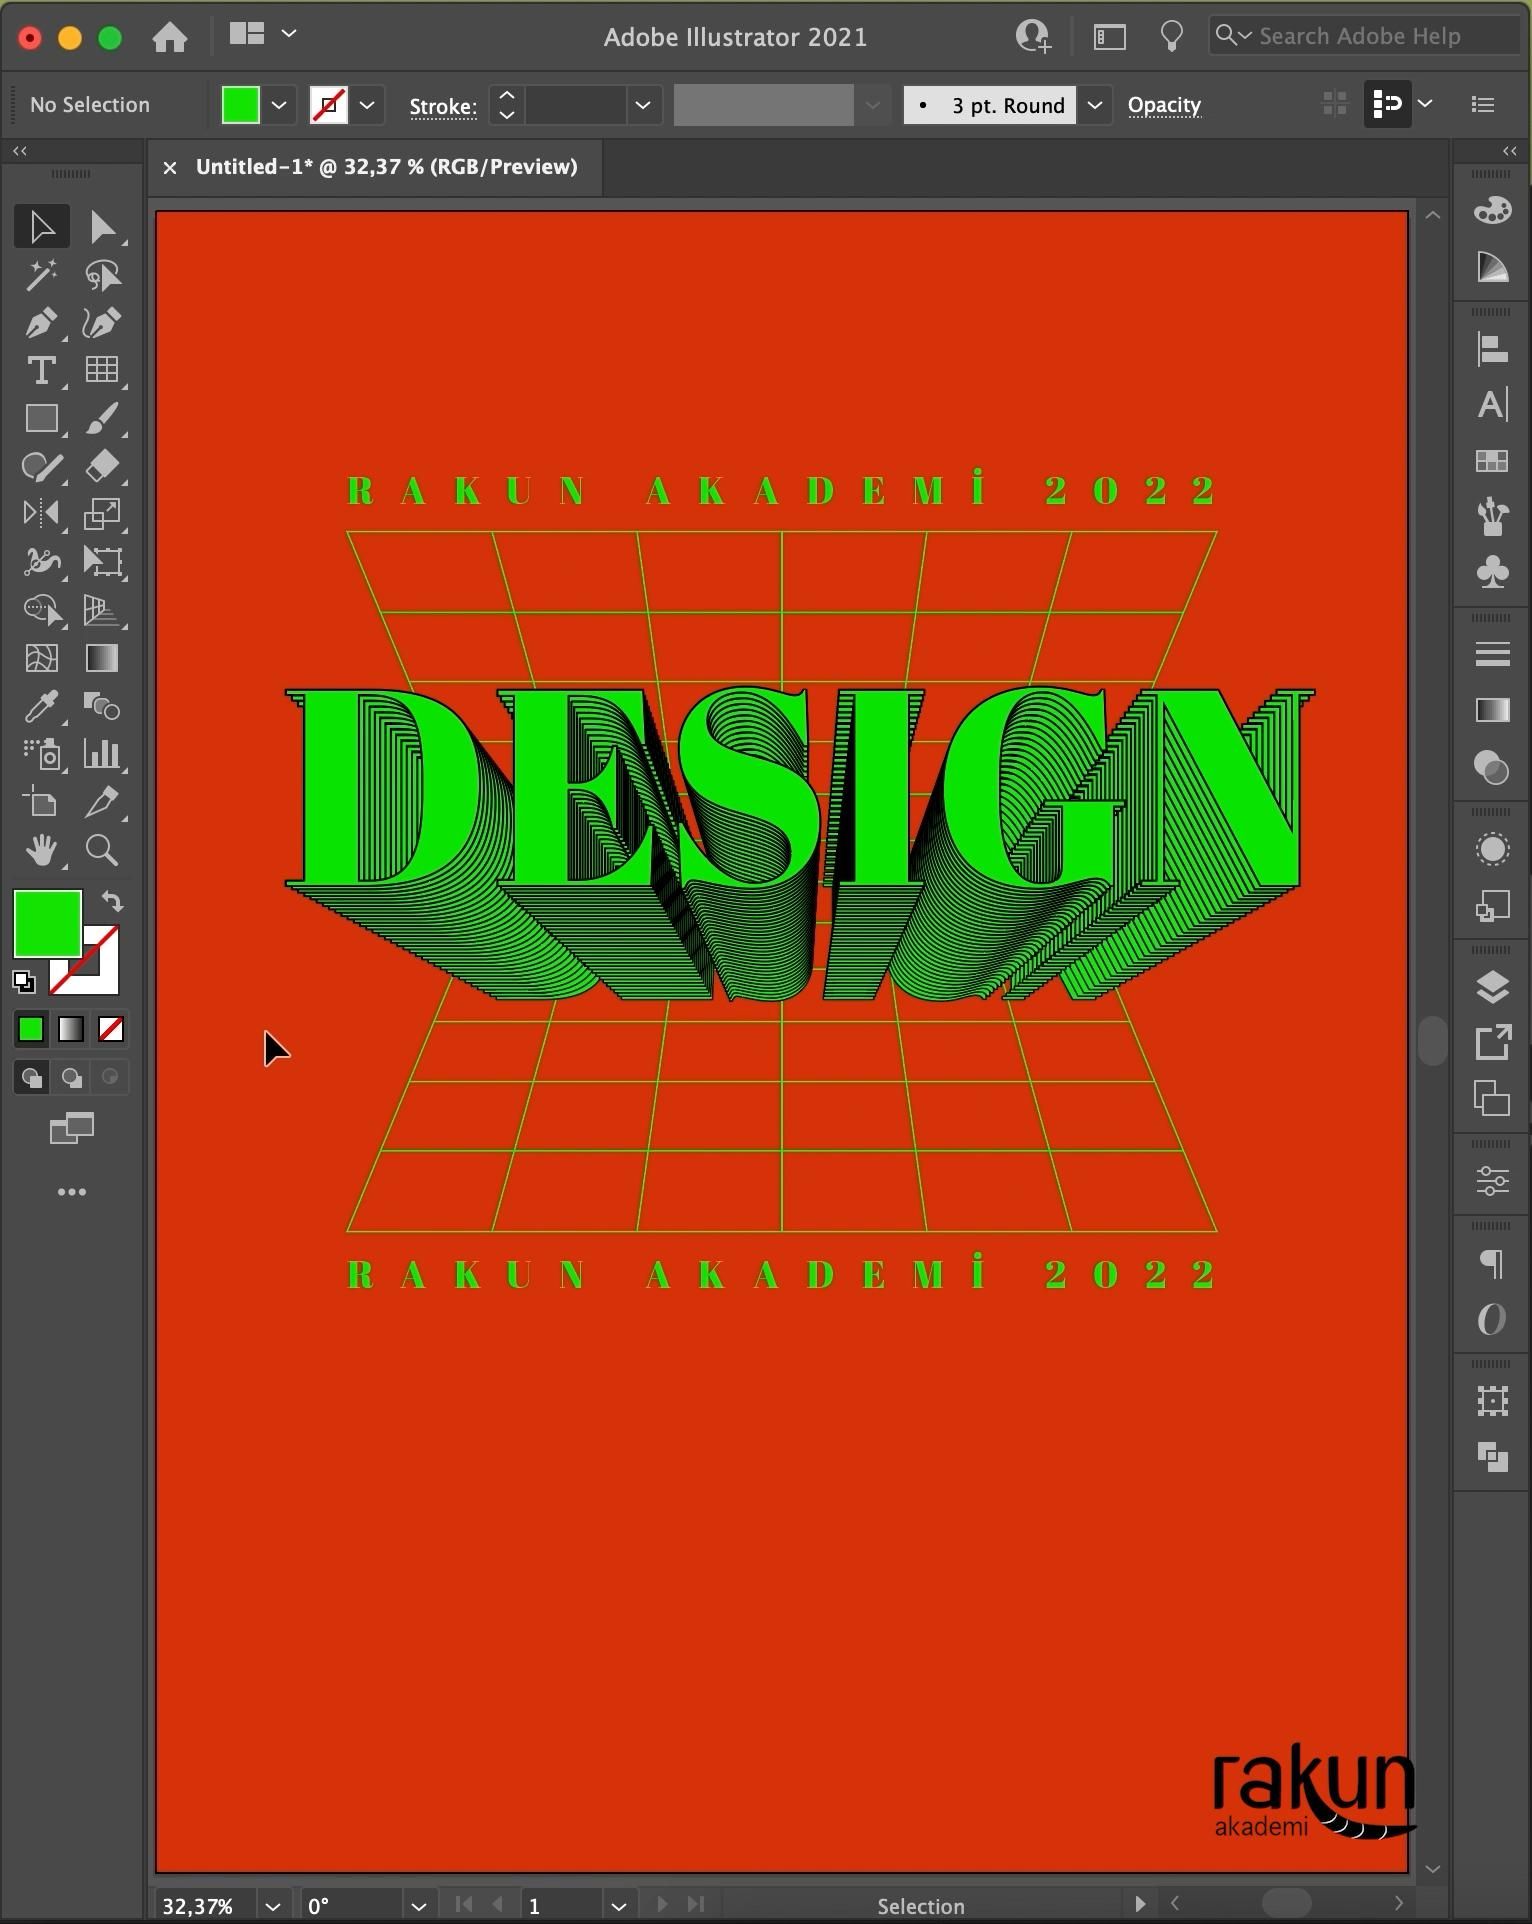
Task: Open the rotation angle dropdown
Action: coord(419,1906)
